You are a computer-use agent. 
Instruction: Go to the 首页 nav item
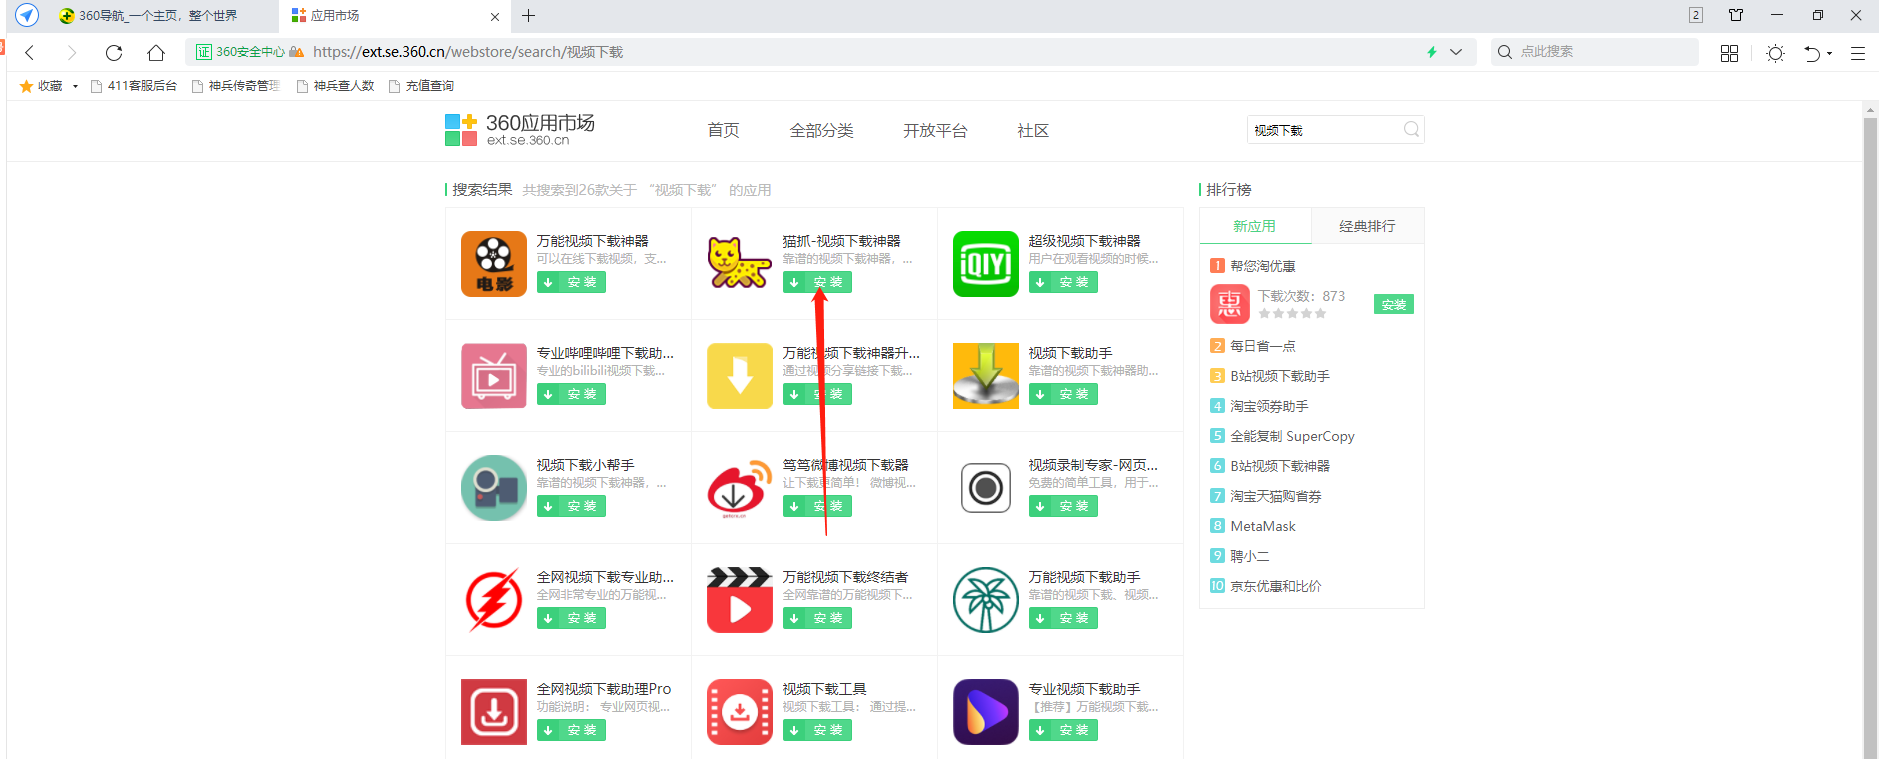click(x=723, y=131)
